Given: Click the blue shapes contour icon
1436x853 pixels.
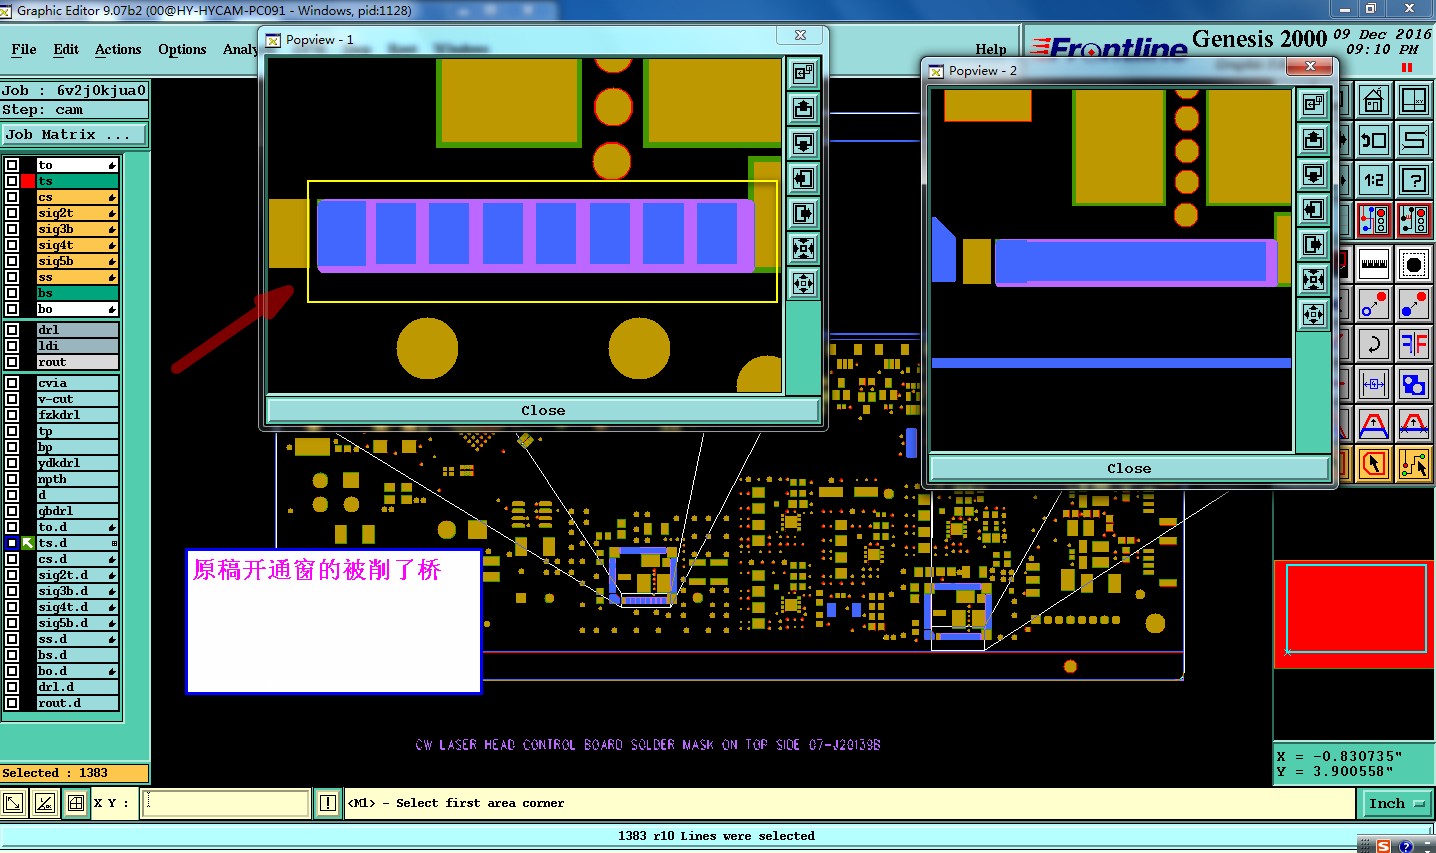Looking at the screenshot, I should tap(1414, 384).
